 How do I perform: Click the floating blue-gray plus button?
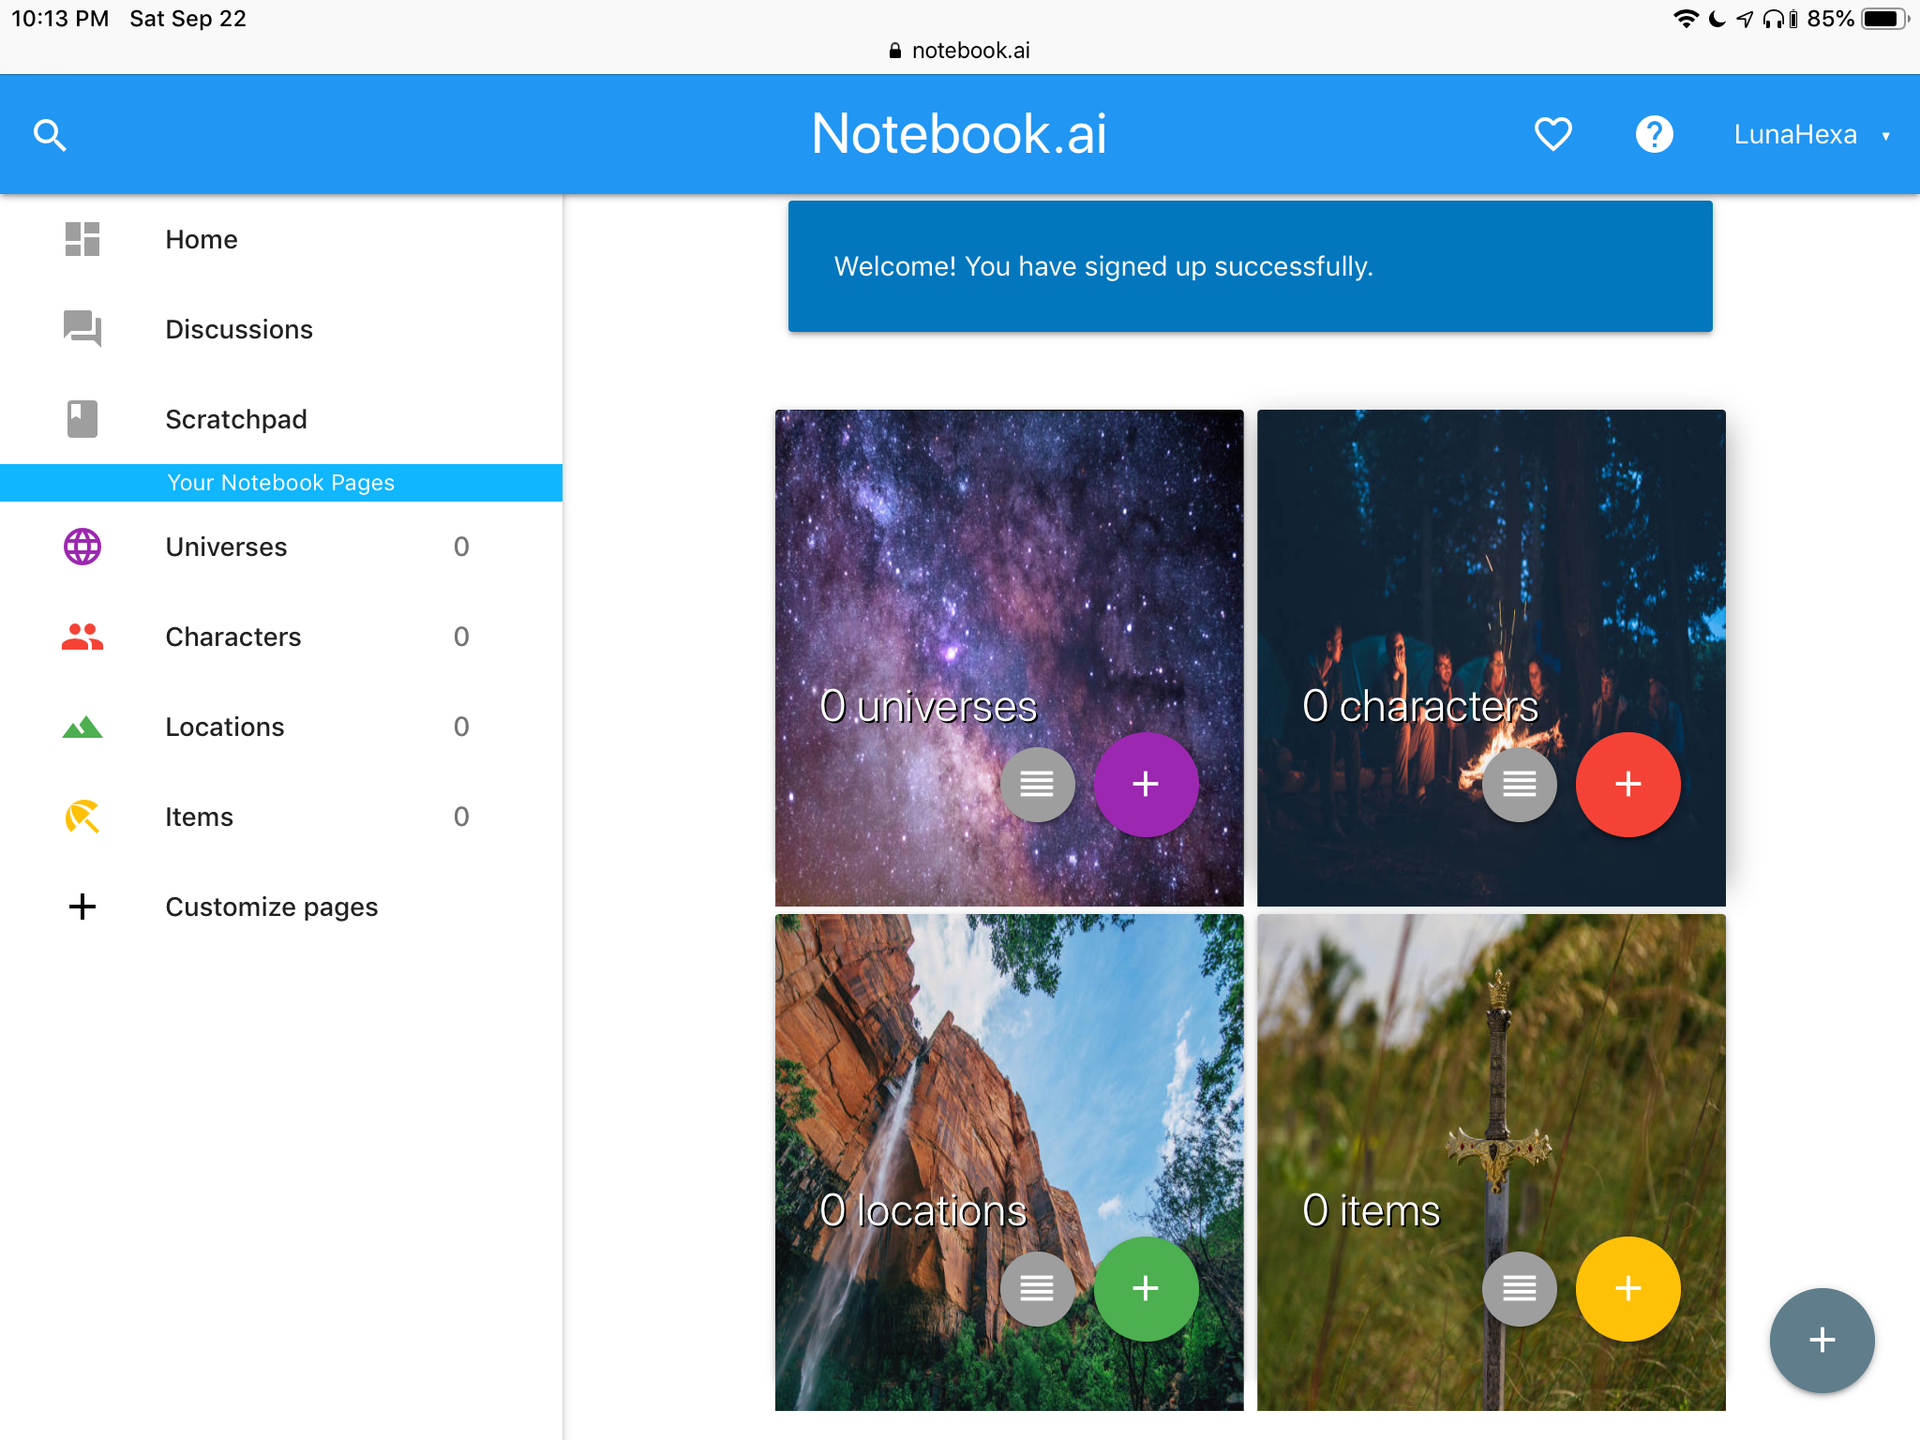(x=1822, y=1340)
